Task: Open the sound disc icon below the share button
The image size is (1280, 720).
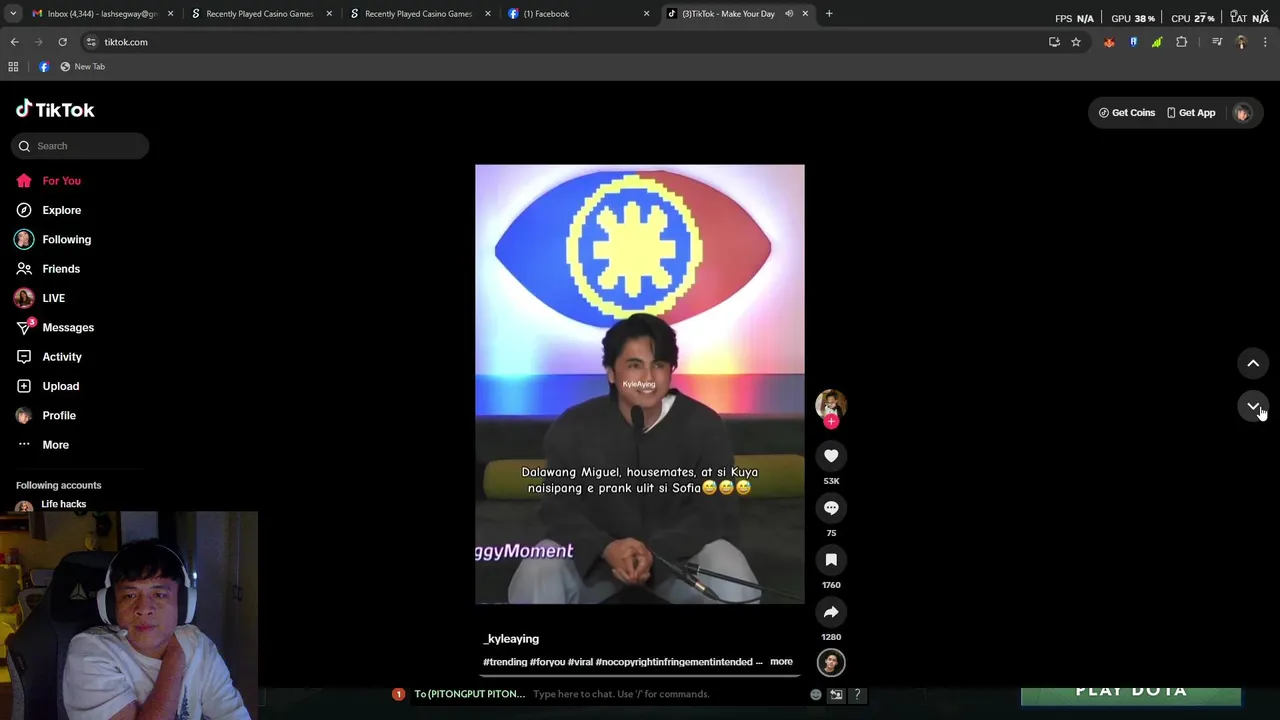Action: [x=831, y=662]
